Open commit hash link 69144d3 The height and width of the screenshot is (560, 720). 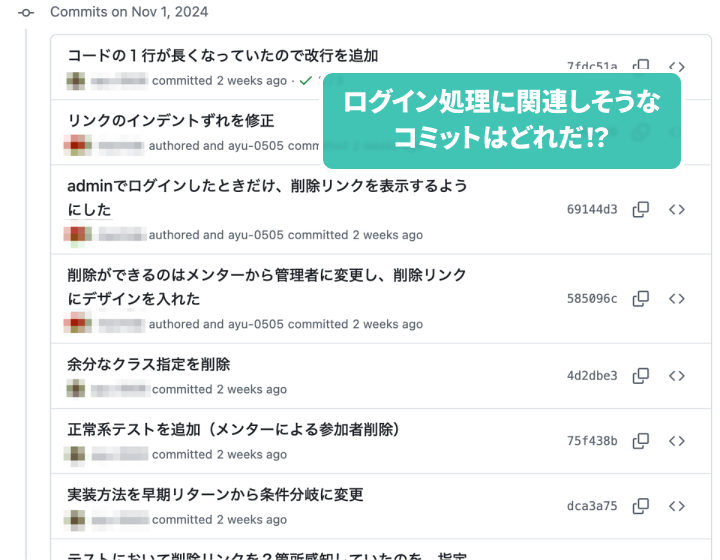pos(592,209)
